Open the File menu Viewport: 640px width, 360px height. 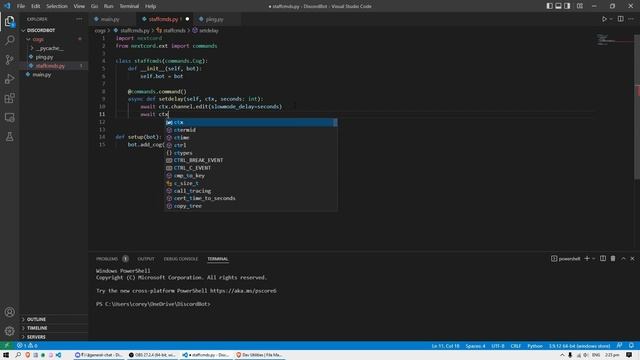pos(21,6)
